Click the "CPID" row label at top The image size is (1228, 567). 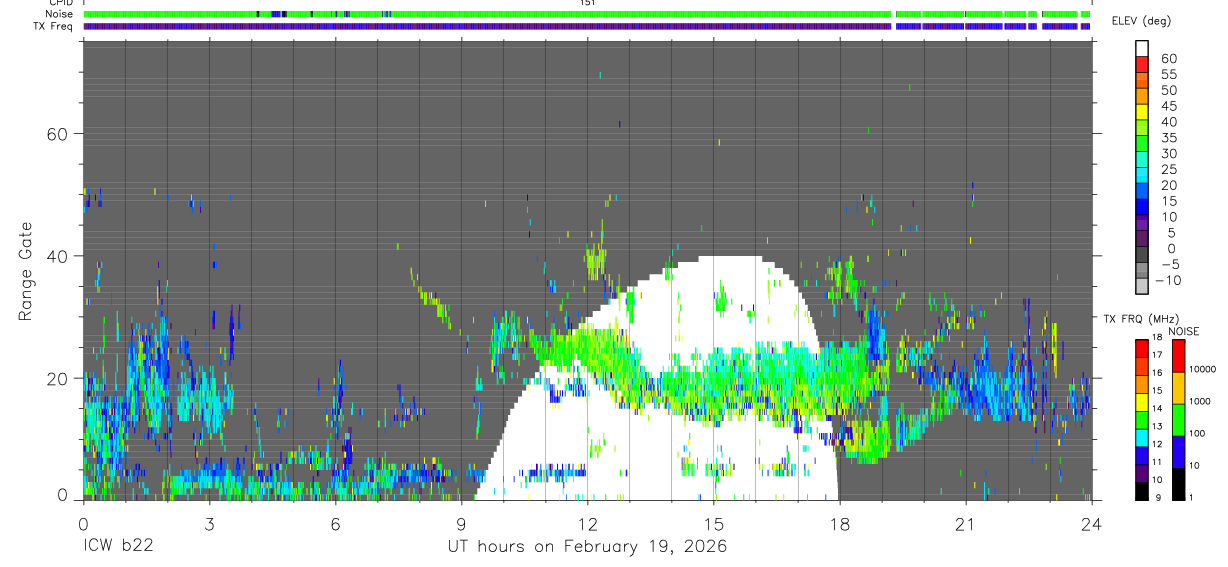[x=62, y=3]
